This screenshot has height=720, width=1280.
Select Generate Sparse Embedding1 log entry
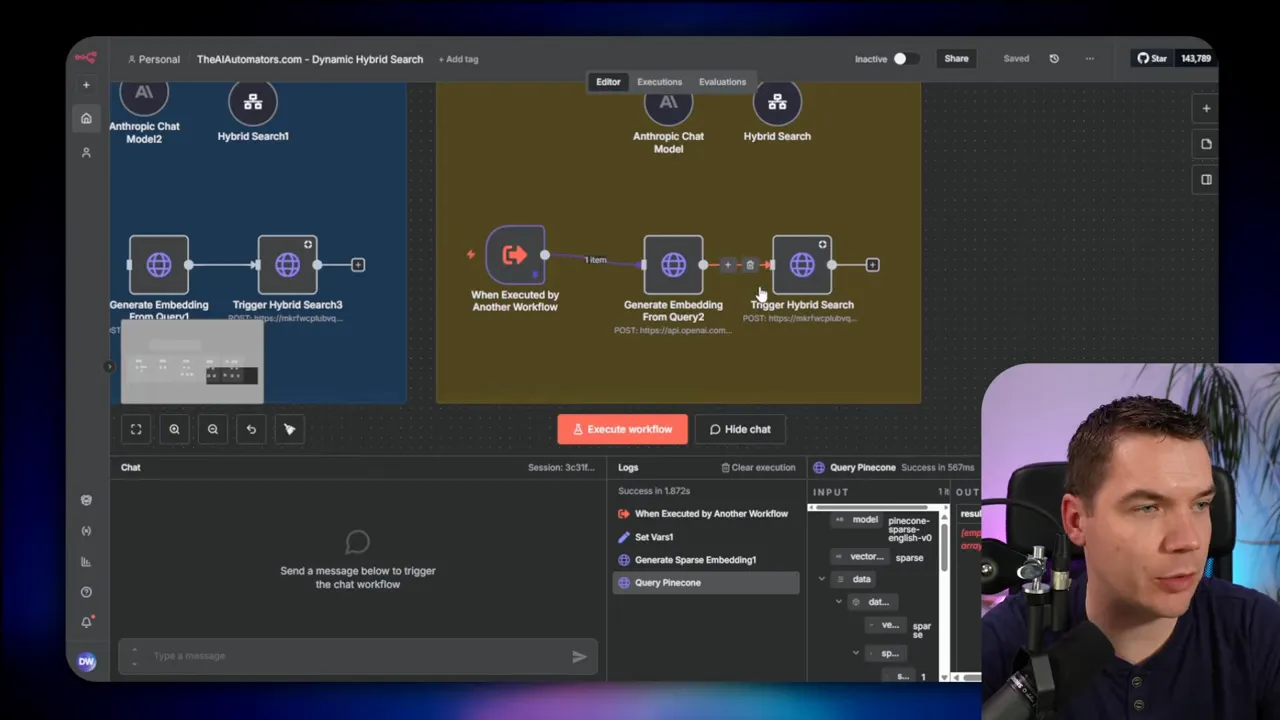pyautogui.click(x=695, y=560)
